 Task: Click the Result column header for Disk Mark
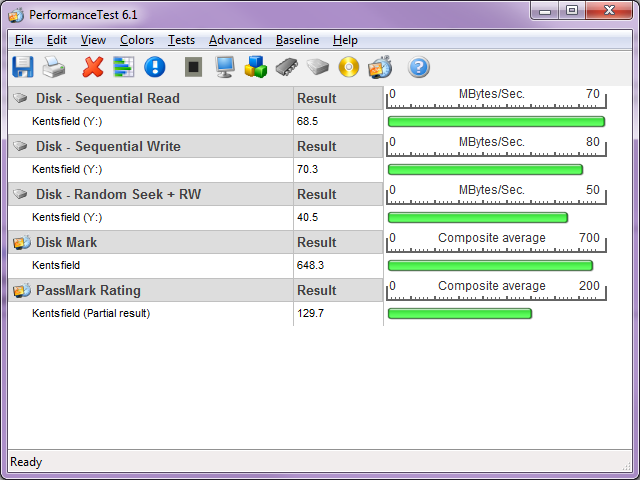(x=338, y=242)
